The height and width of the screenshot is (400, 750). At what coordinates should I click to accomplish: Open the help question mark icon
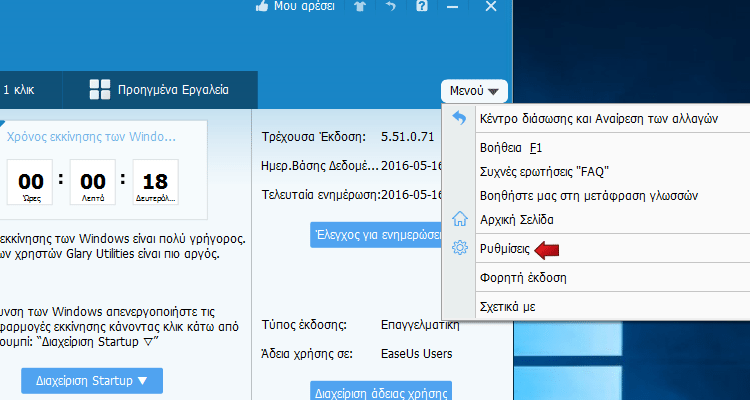(x=421, y=6)
